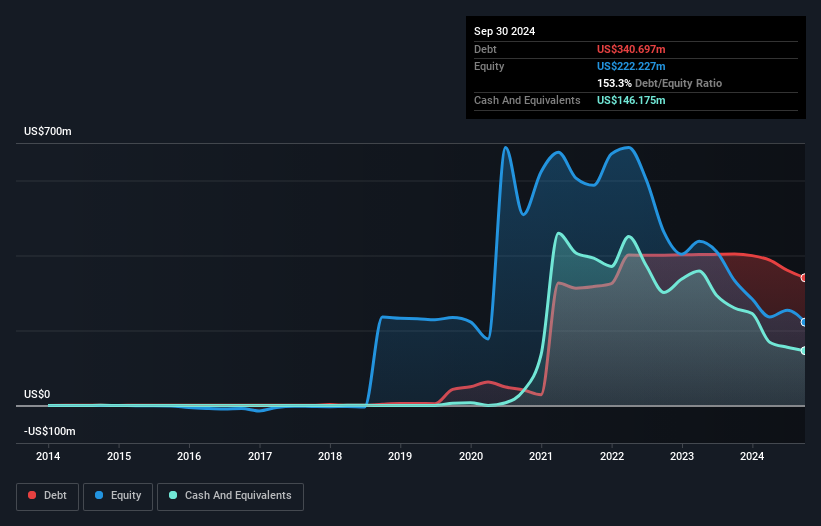The image size is (821, 526).
Task: Toggle the Debt series legend button
Action: pyautogui.click(x=48, y=496)
